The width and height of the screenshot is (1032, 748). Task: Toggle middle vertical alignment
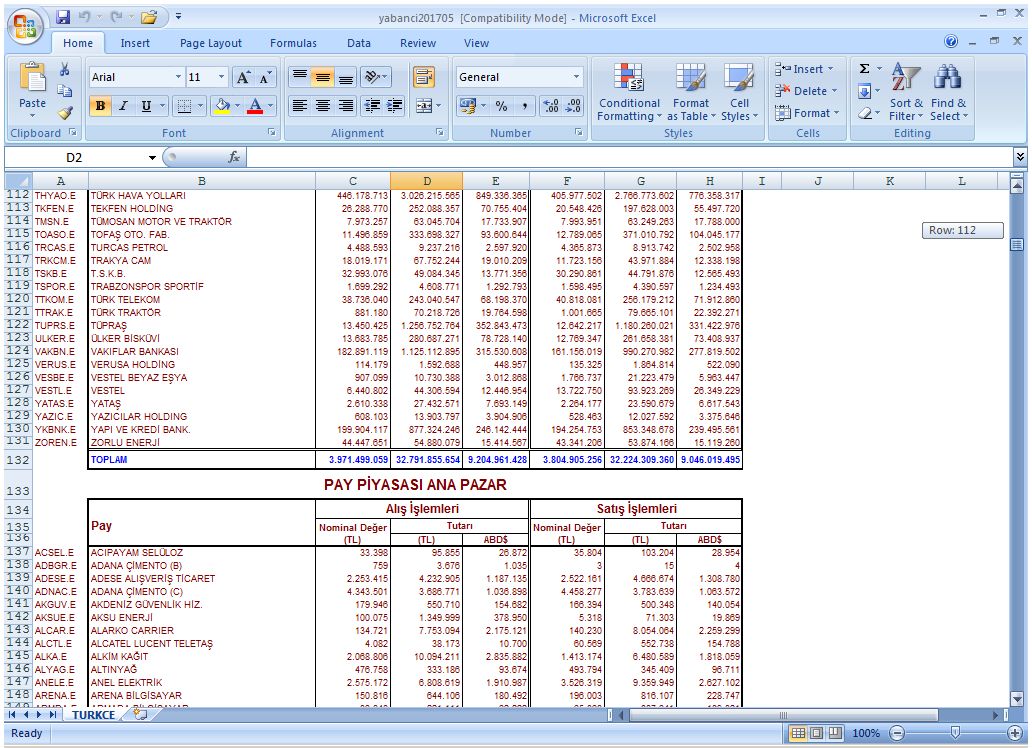tap(322, 77)
